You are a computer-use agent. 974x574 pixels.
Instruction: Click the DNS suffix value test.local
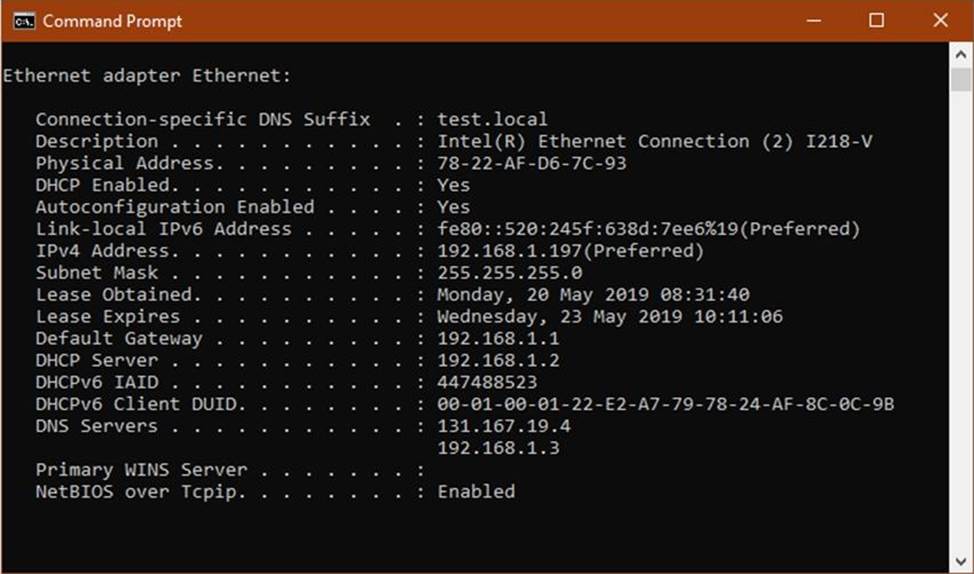tap(492, 120)
